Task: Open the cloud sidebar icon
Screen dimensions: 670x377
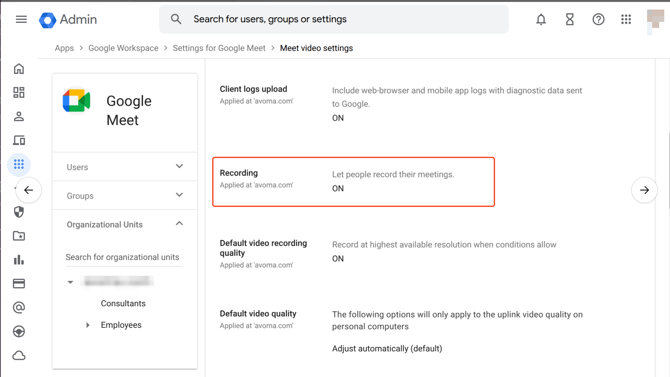Action: point(19,355)
